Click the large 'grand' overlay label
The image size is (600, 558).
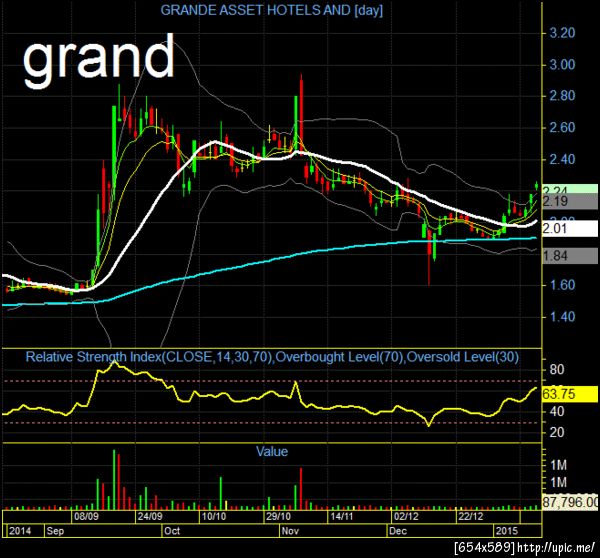99,60
